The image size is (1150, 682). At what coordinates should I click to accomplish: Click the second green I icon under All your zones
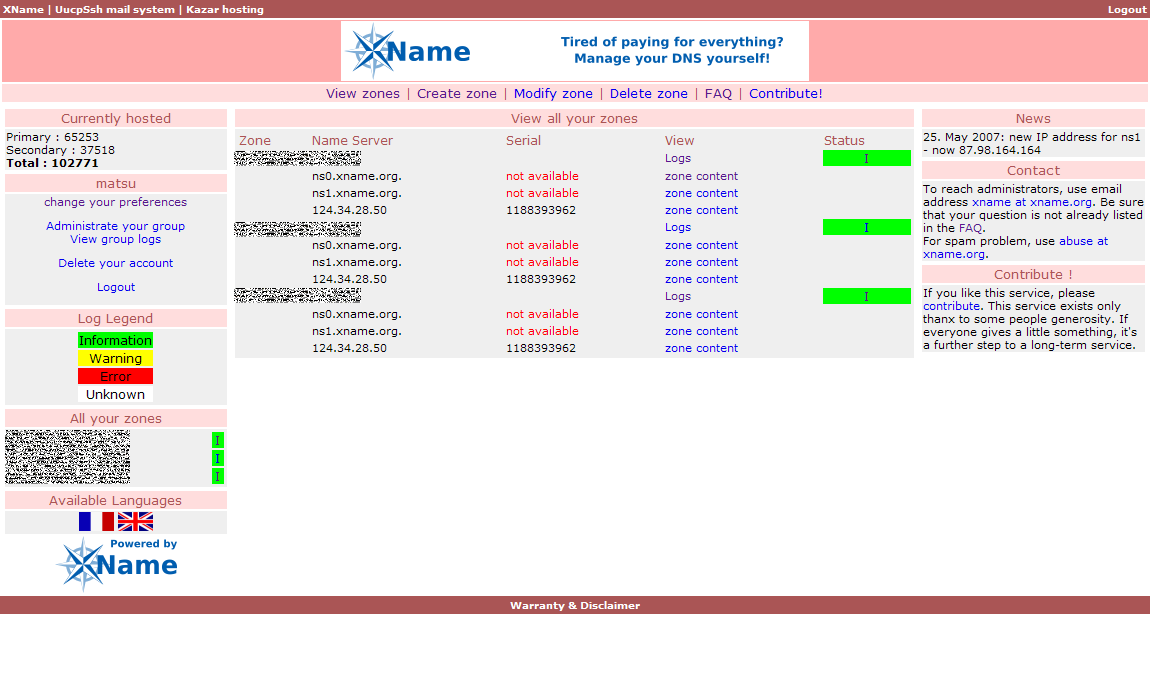click(x=218, y=458)
